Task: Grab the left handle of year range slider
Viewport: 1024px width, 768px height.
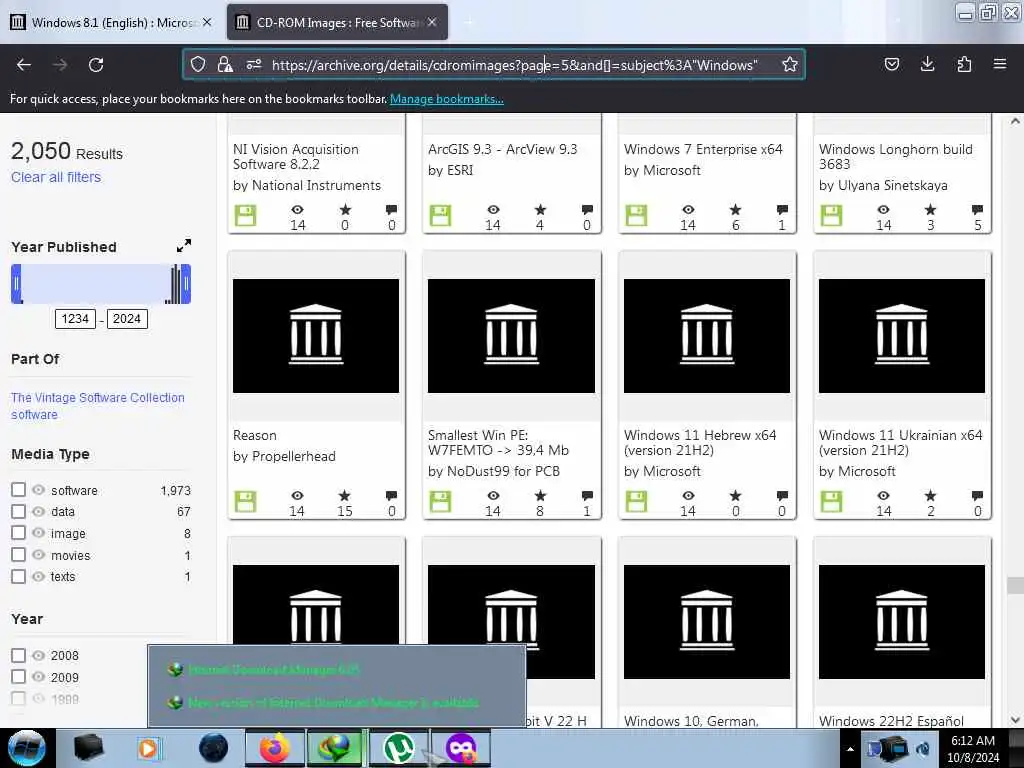Action: pyautogui.click(x=16, y=284)
